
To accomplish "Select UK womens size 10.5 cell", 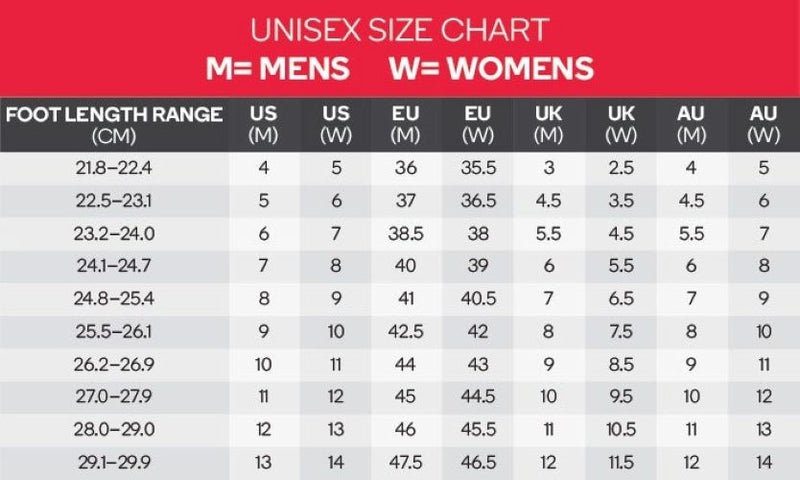I will 621,428.
